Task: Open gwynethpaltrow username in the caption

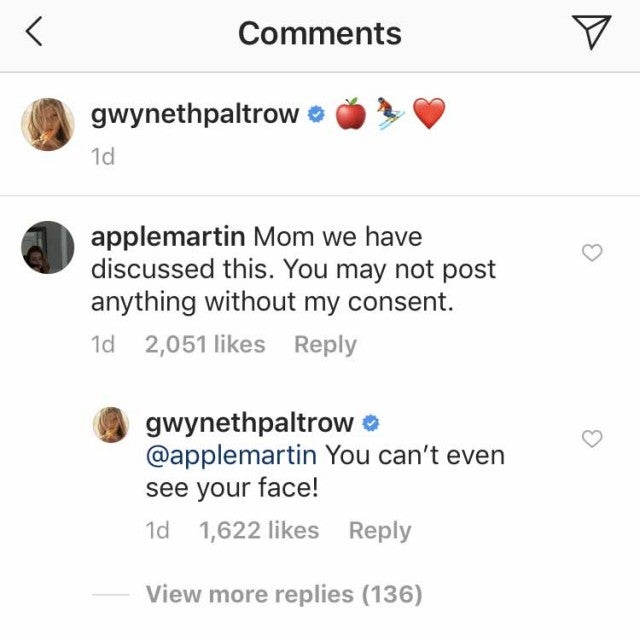Action: pyautogui.click(x=195, y=114)
